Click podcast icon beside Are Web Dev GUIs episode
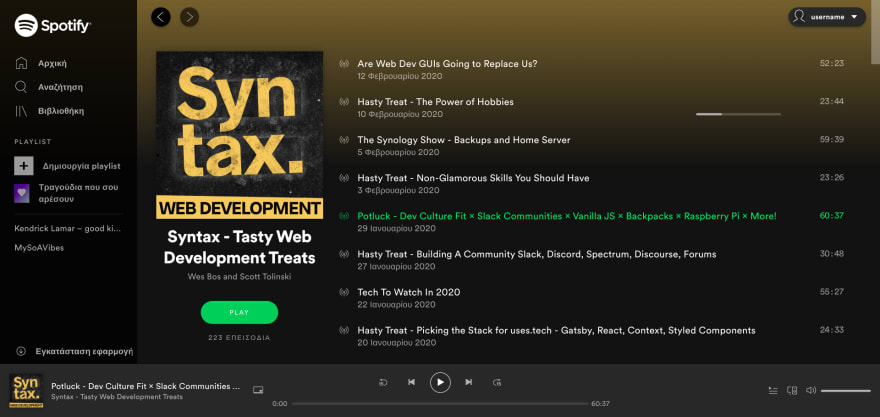The width and height of the screenshot is (880, 417). click(344, 64)
